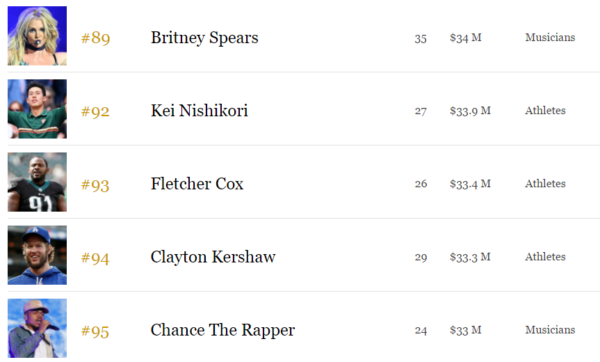Click rank number #95
Screen dimensions: 600x362
[x=95, y=331]
